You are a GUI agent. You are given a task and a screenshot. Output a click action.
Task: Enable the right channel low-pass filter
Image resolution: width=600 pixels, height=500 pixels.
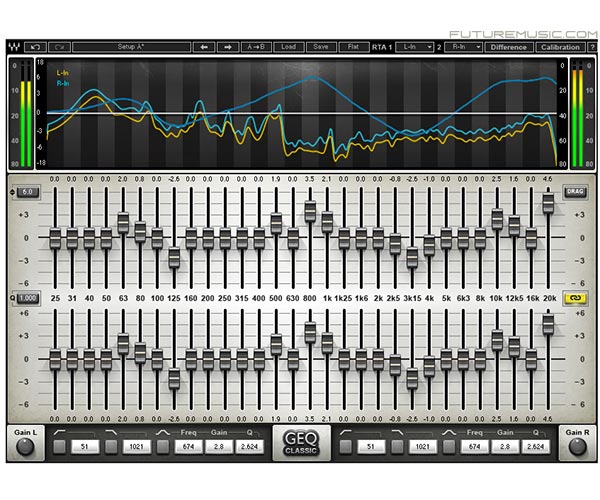point(397,446)
